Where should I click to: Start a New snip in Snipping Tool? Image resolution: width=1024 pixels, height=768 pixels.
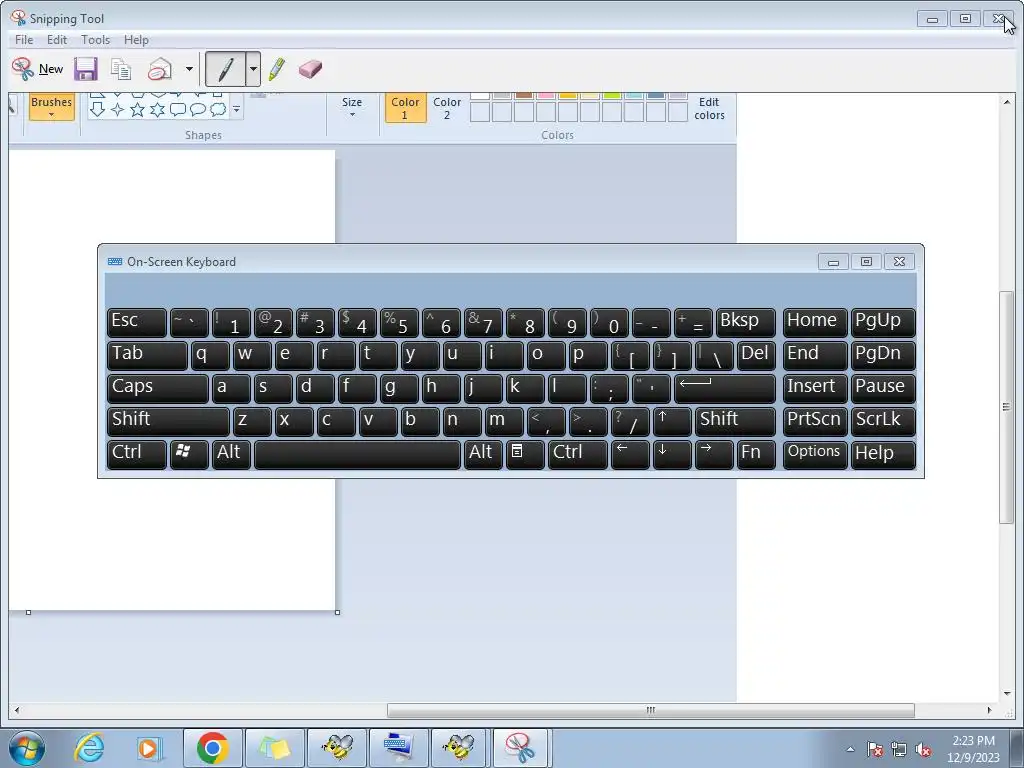(x=37, y=69)
